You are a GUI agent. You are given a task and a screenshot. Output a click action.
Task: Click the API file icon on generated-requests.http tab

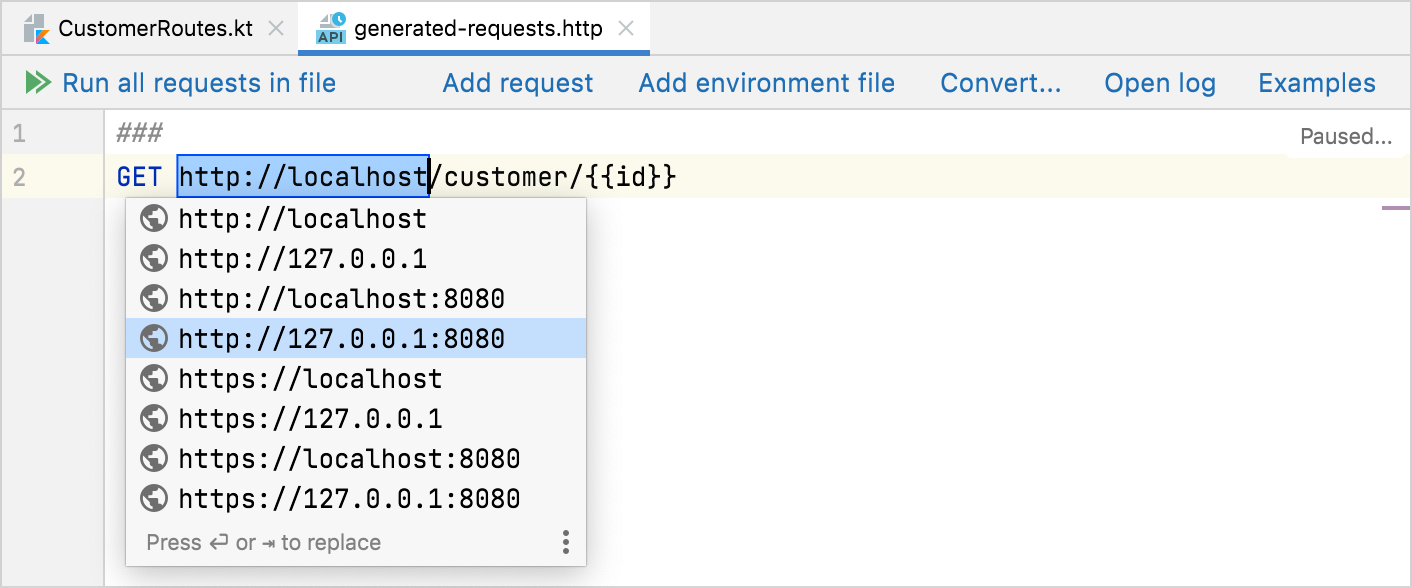point(330,28)
